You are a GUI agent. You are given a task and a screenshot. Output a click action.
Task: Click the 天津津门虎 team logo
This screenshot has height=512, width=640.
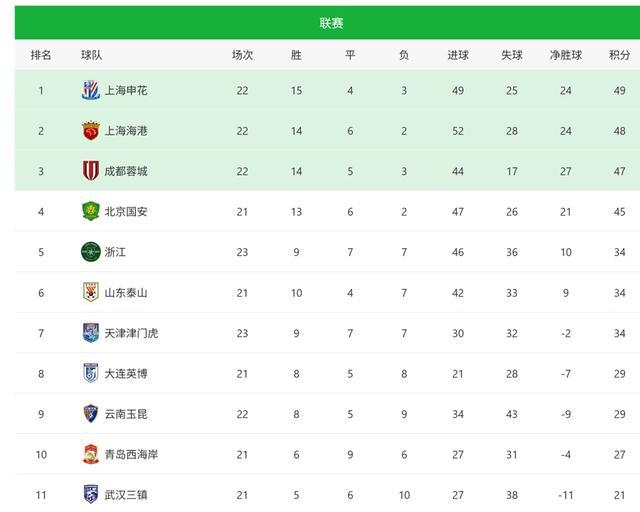(x=91, y=333)
